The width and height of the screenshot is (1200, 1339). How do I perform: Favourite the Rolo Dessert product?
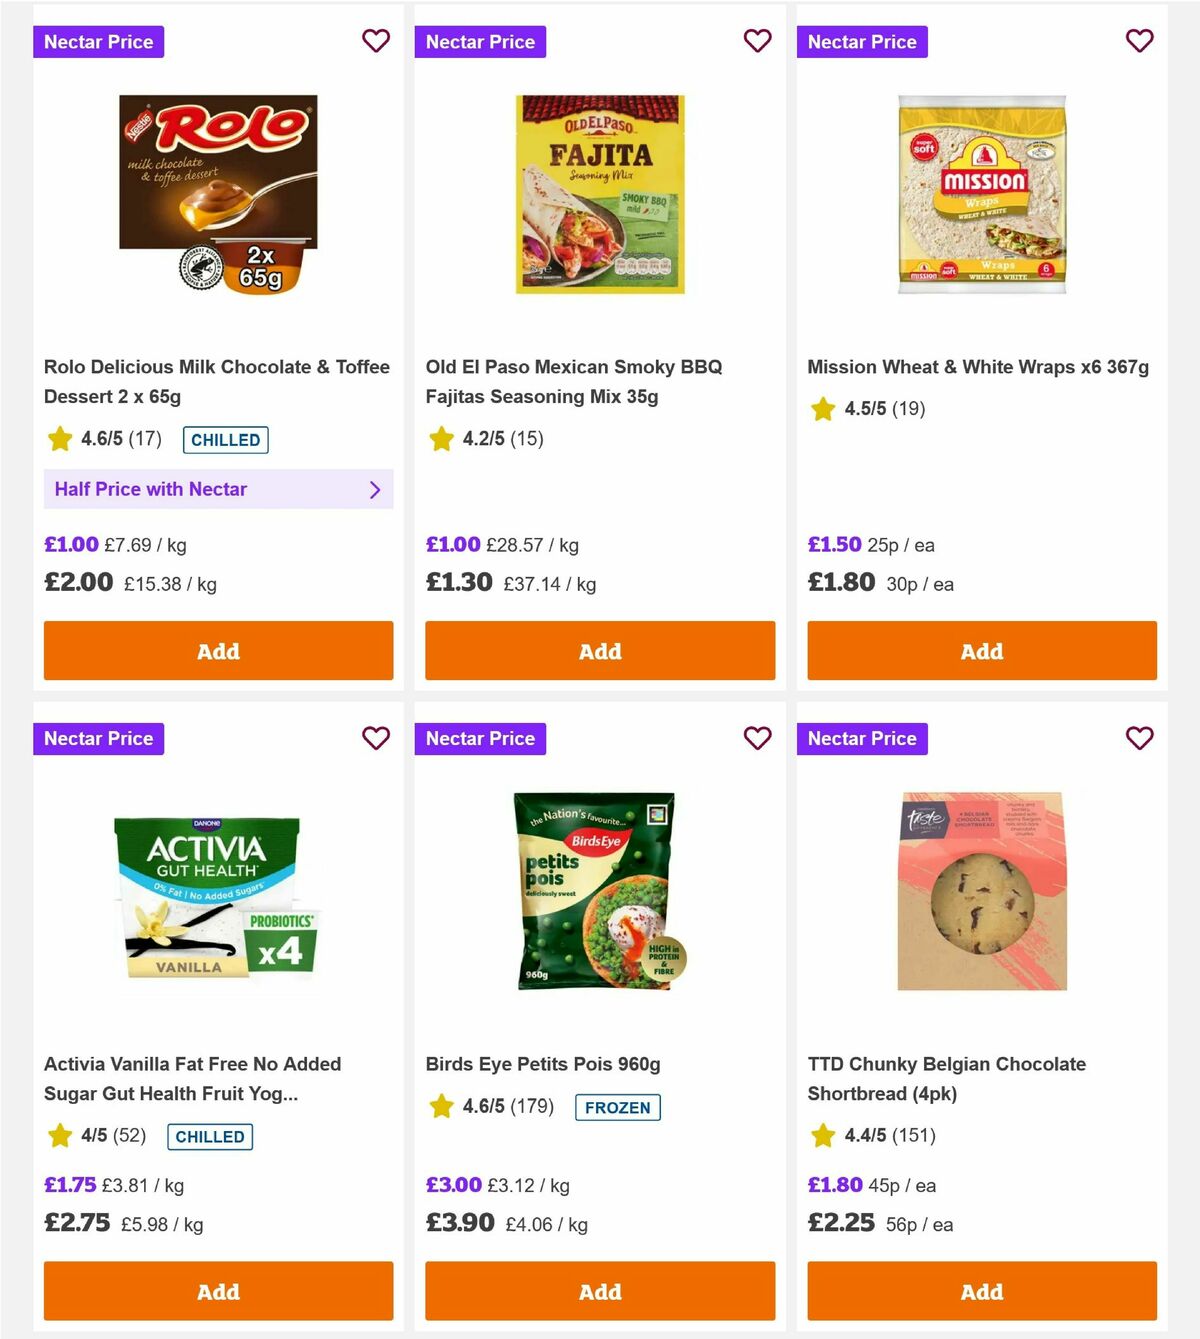coord(376,41)
